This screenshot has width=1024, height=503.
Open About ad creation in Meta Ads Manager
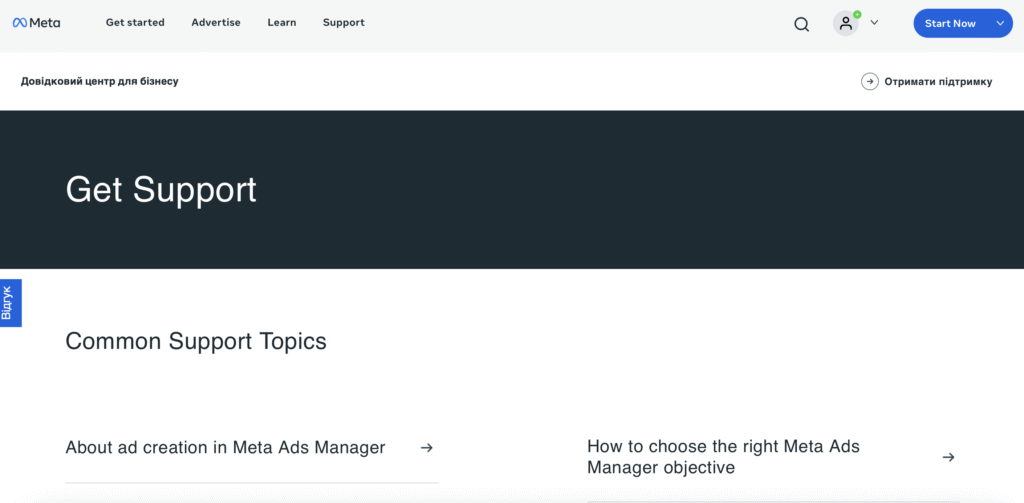point(225,448)
